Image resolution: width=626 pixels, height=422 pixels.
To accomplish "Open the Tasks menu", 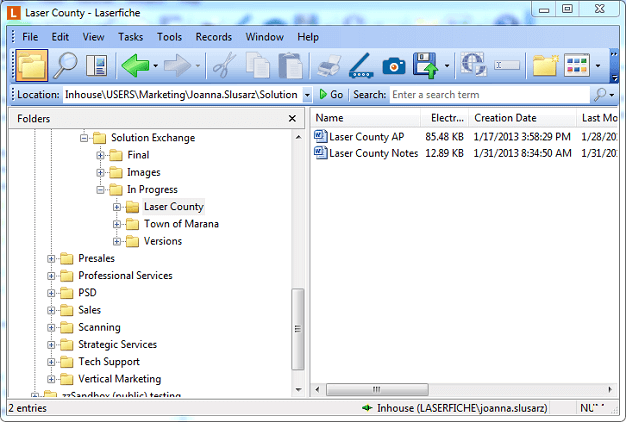I will 131,37.
